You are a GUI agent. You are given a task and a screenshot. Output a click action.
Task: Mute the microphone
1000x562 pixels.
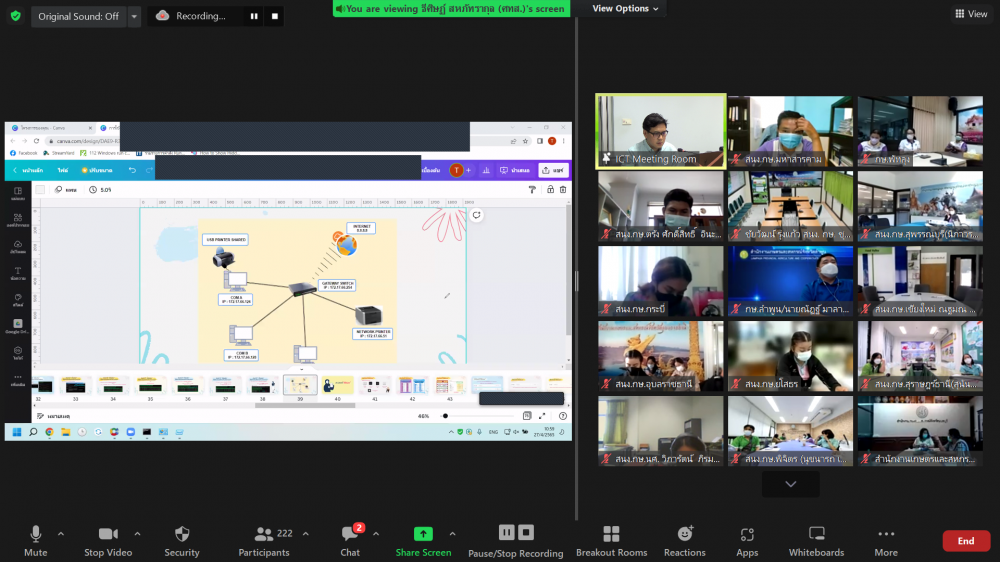pyautogui.click(x=36, y=535)
